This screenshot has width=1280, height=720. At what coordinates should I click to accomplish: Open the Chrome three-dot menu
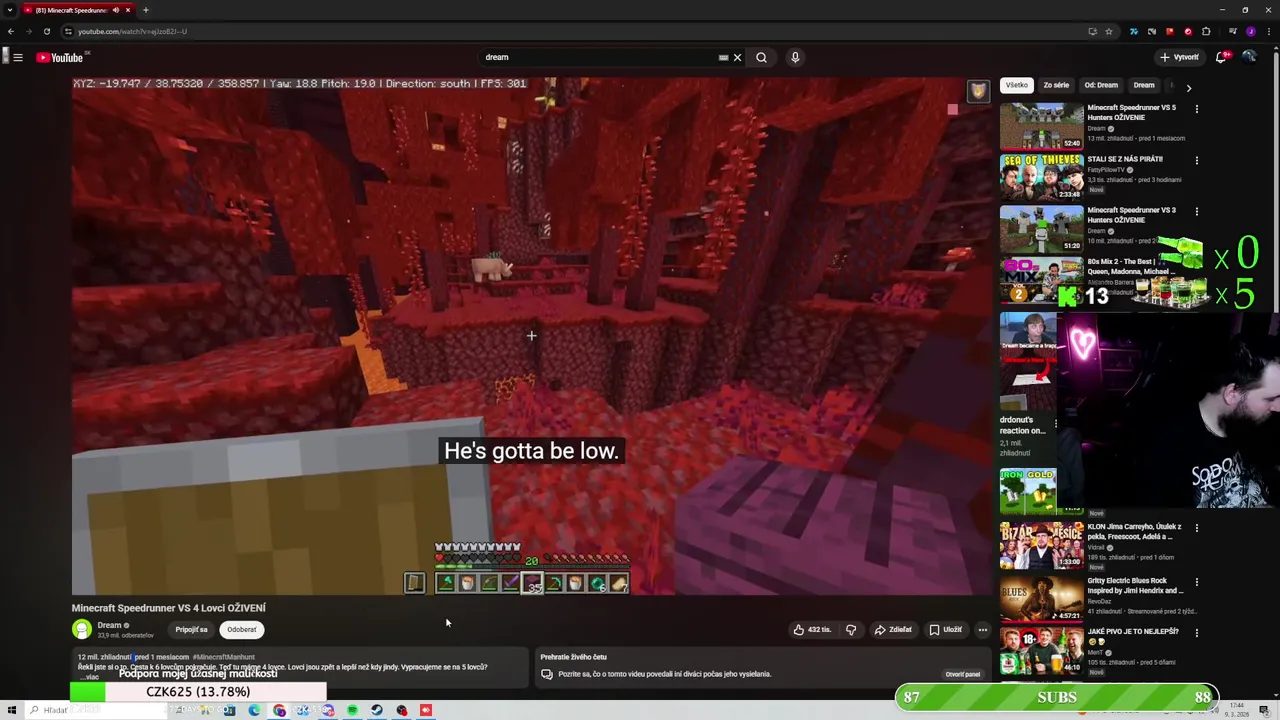[x=1268, y=31]
